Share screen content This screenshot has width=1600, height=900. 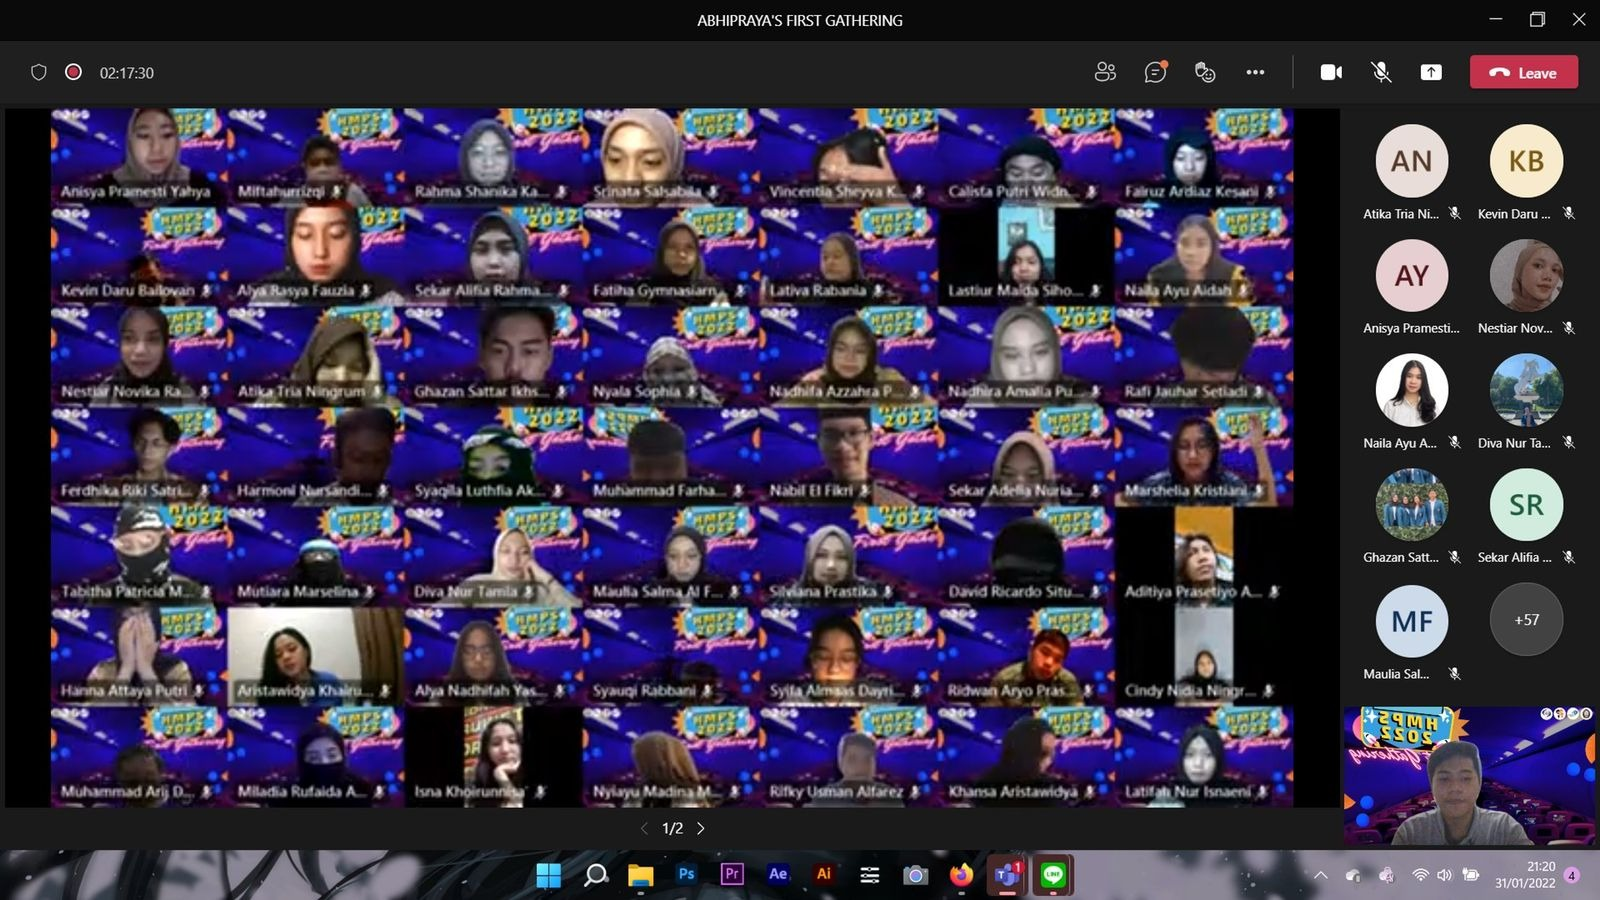point(1431,72)
